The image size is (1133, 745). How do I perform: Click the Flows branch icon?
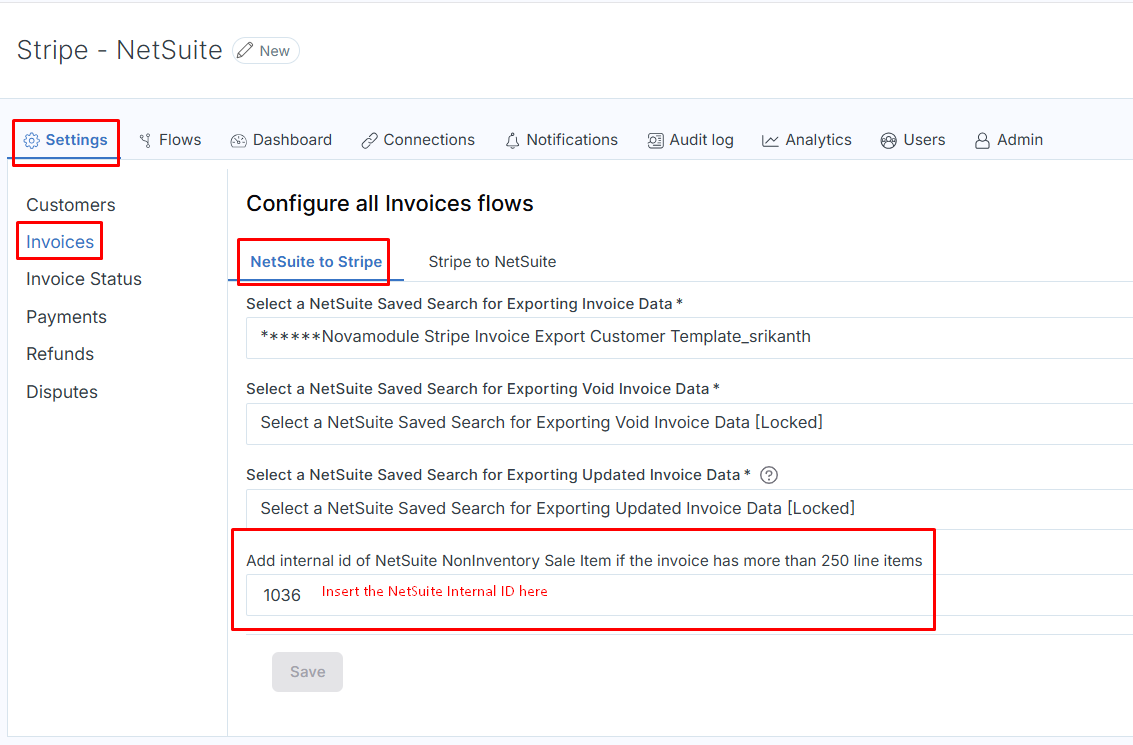point(146,140)
